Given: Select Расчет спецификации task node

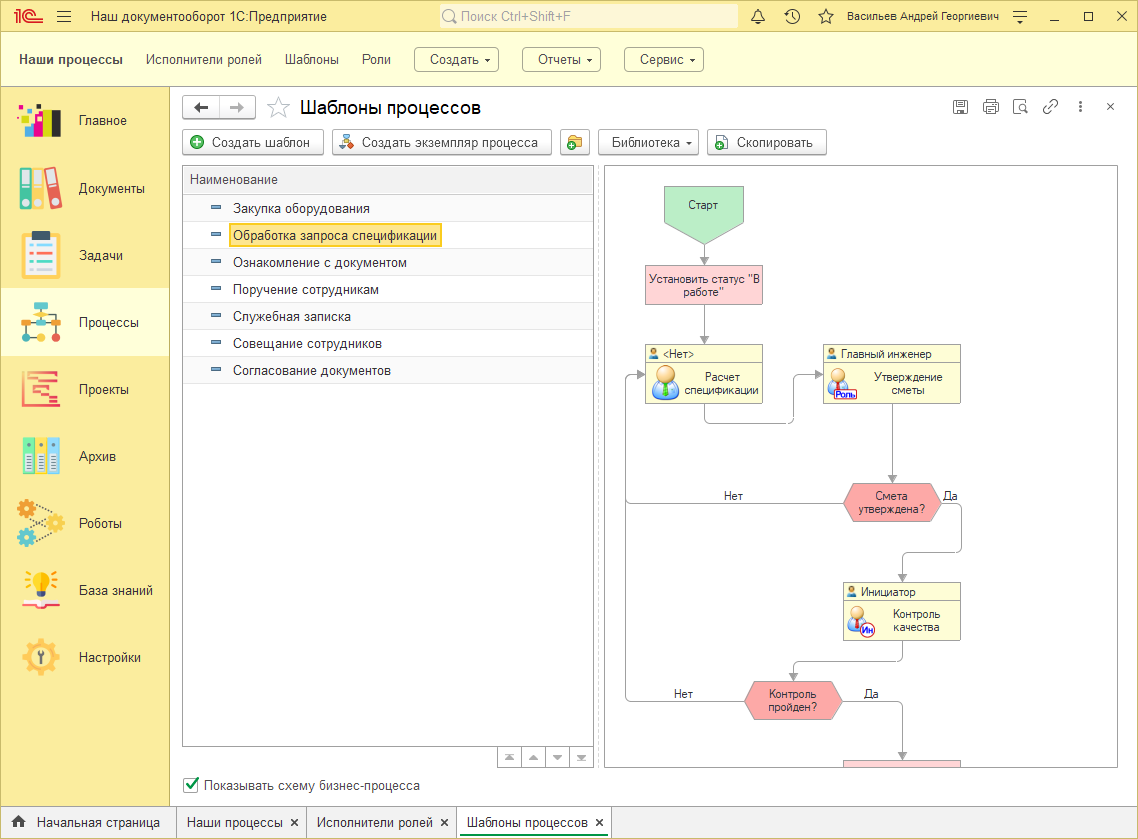Looking at the screenshot, I should 704,374.
